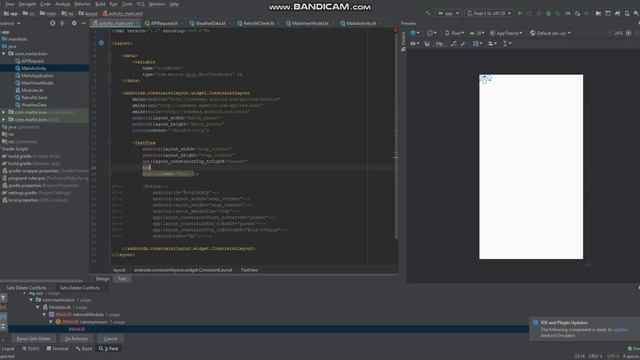The width and height of the screenshot is (640, 360).
Task: Hide the Project panel with the minus icon
Action: point(83,23)
